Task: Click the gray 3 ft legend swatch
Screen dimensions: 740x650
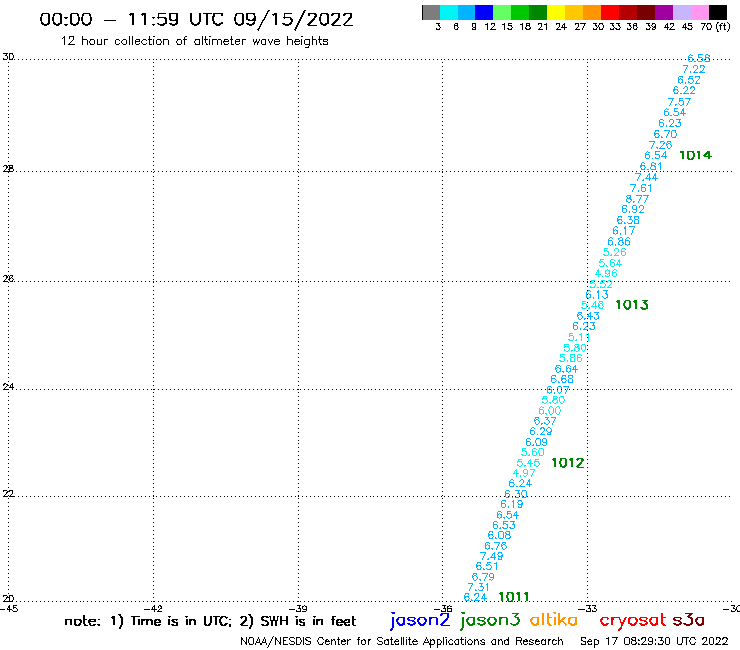Action: tap(431, 12)
